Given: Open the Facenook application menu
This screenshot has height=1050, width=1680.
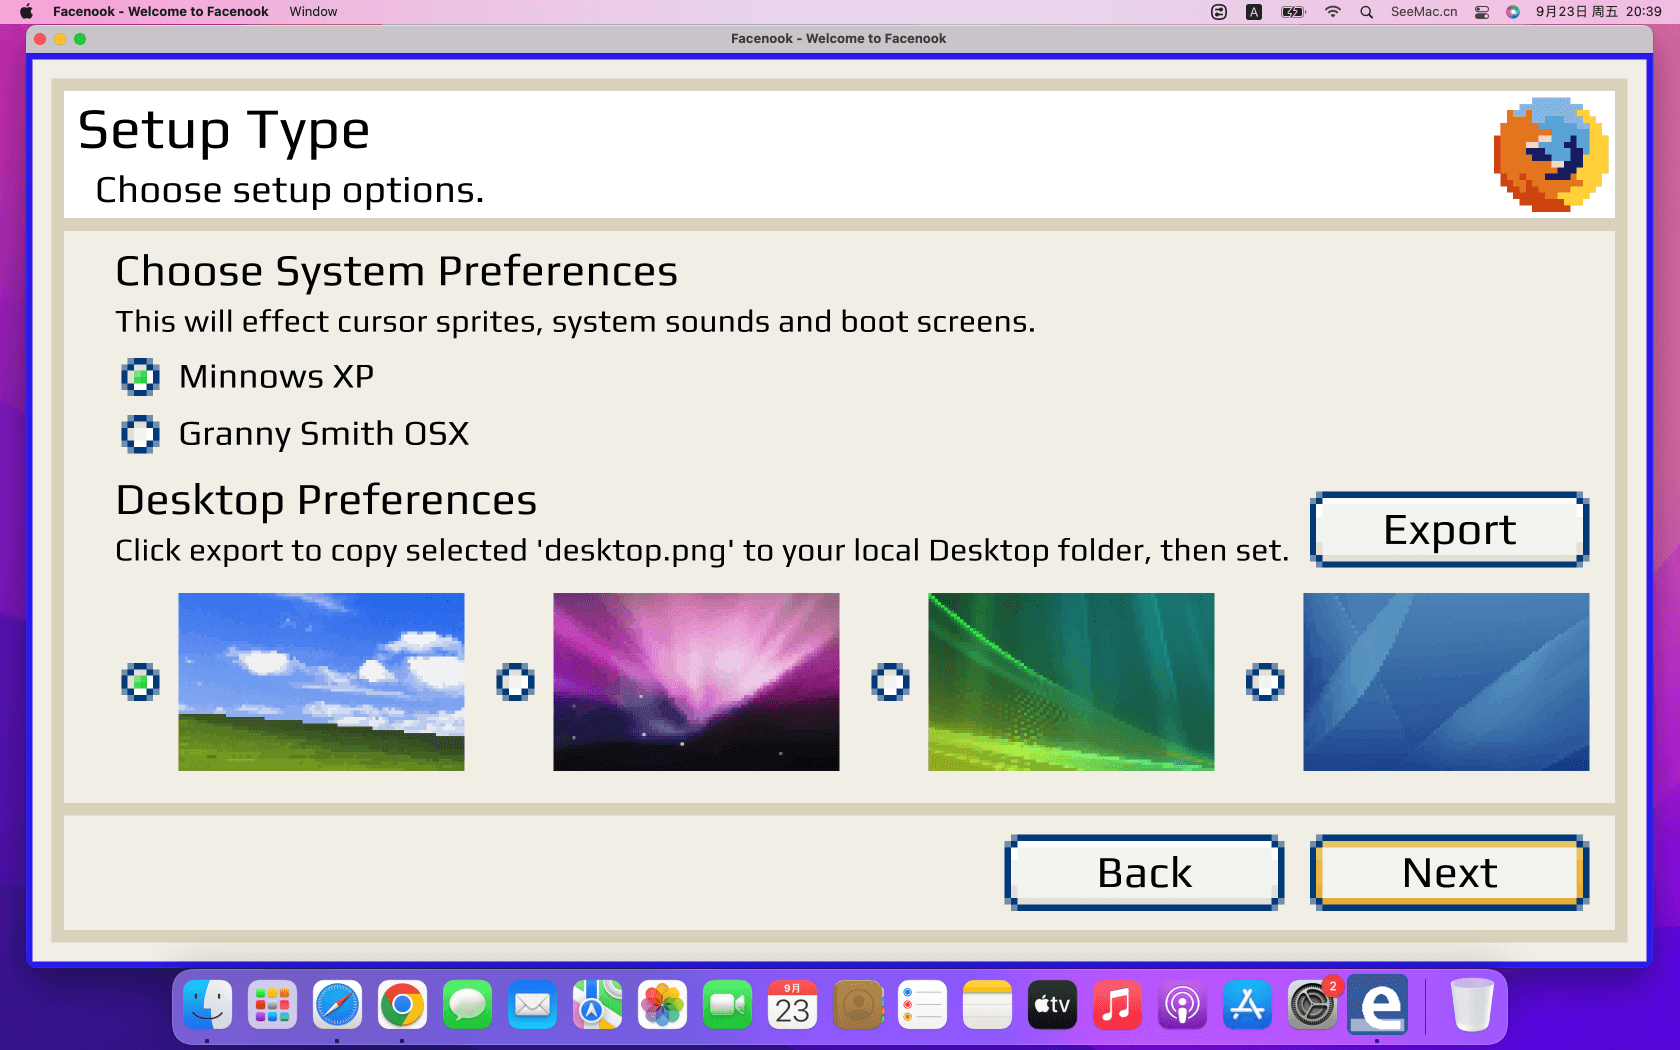Looking at the screenshot, I should coord(160,12).
